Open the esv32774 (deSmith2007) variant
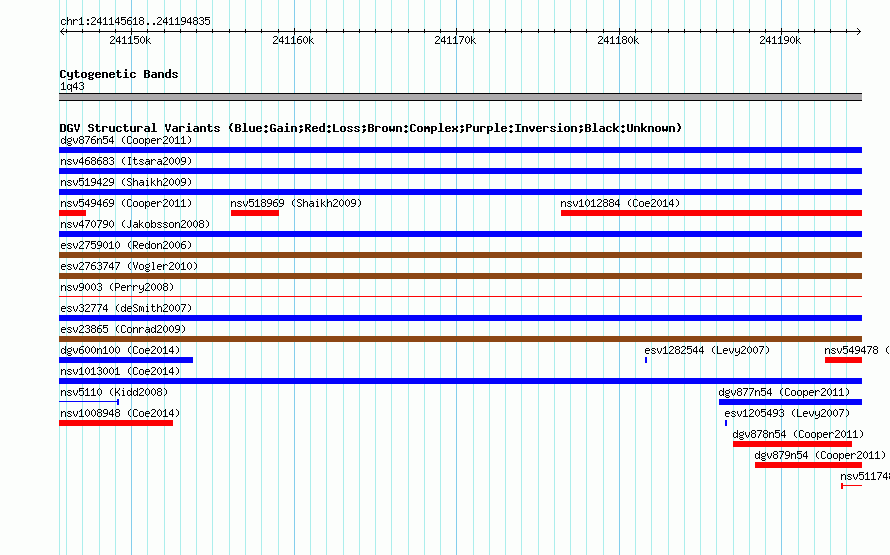The height and width of the screenshot is (555, 890). point(126,308)
